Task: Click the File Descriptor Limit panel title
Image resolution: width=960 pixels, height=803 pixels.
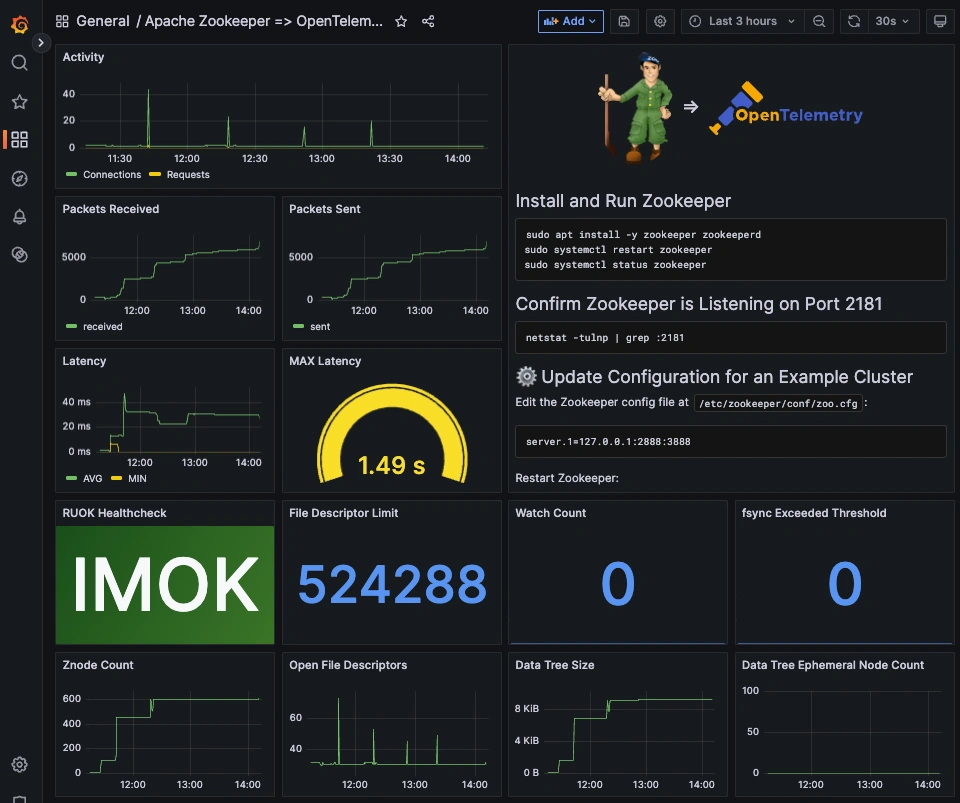Action: (x=343, y=513)
